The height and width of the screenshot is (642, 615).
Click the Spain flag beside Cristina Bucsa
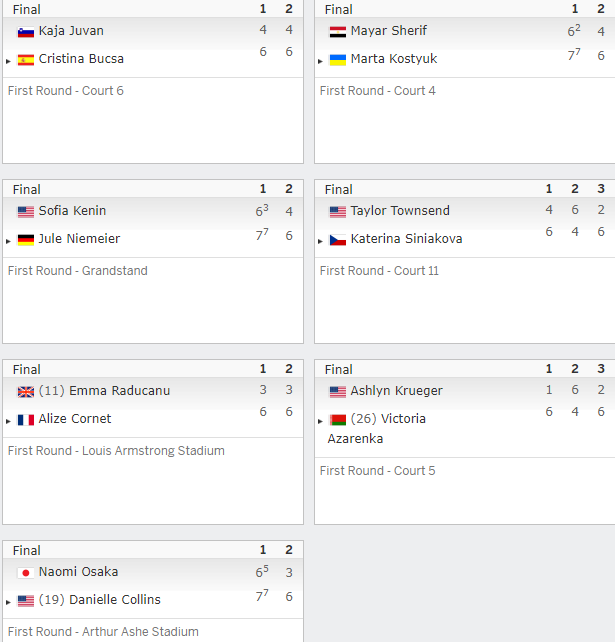26,60
